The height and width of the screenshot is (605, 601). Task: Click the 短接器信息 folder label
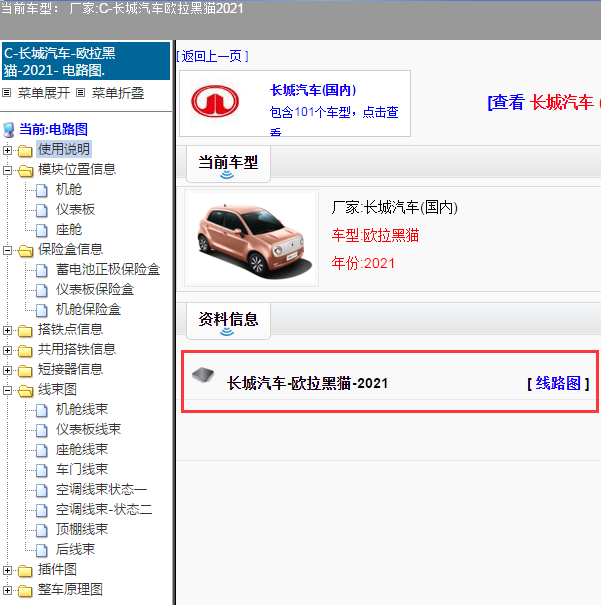tap(70, 370)
